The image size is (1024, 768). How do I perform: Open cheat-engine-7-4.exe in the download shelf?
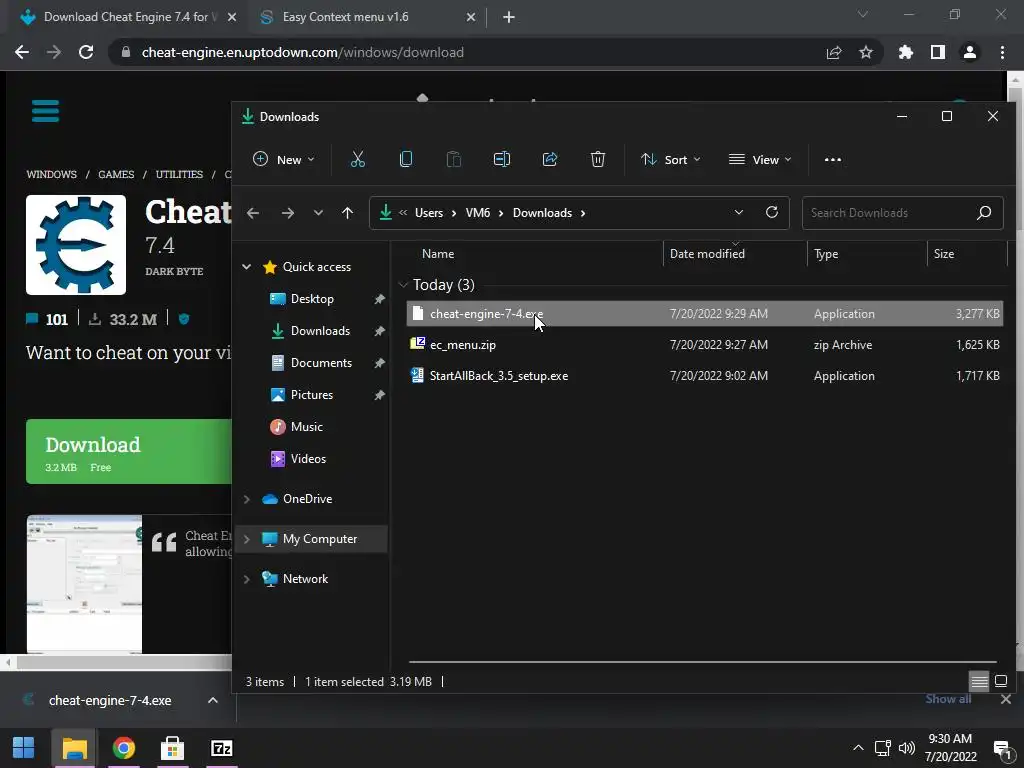pos(110,700)
